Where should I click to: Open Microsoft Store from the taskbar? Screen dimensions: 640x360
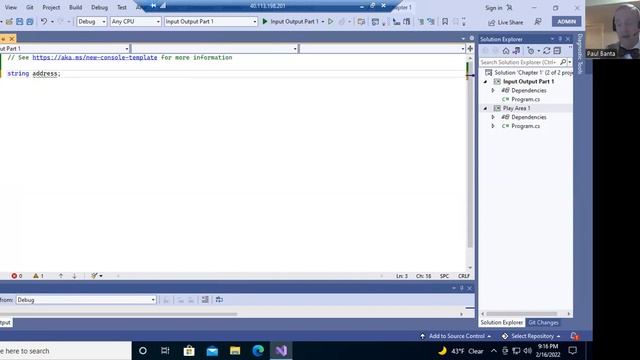(x=189, y=351)
